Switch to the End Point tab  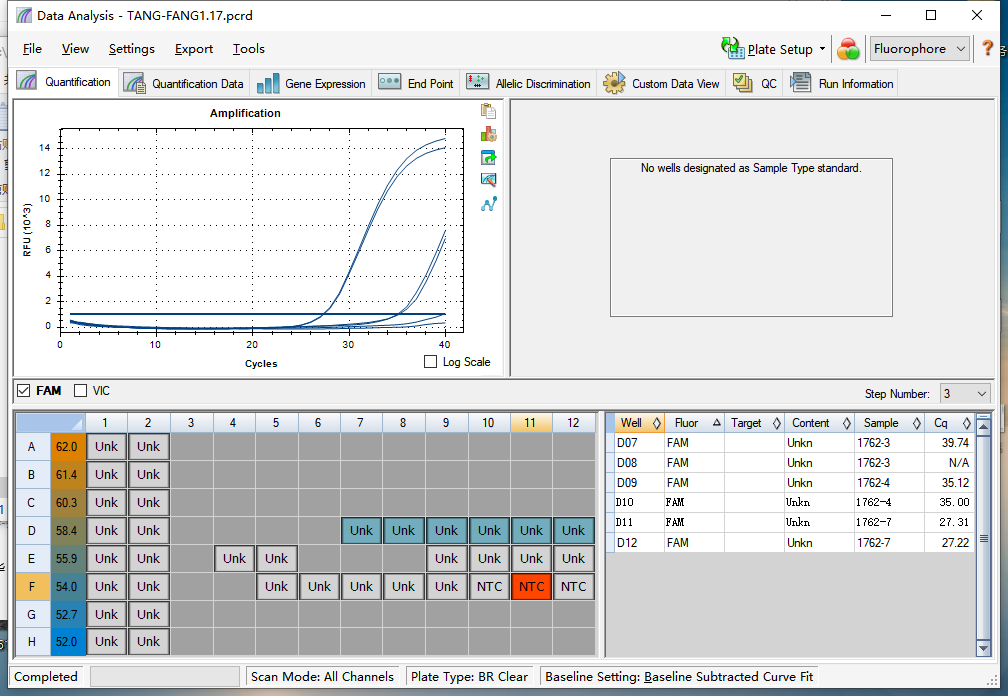click(416, 84)
